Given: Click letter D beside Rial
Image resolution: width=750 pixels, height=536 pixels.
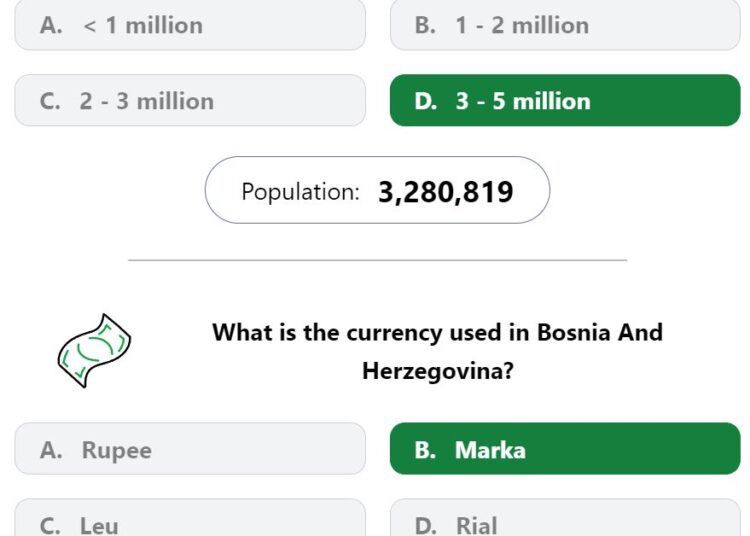Looking at the screenshot, I should 426,526.
